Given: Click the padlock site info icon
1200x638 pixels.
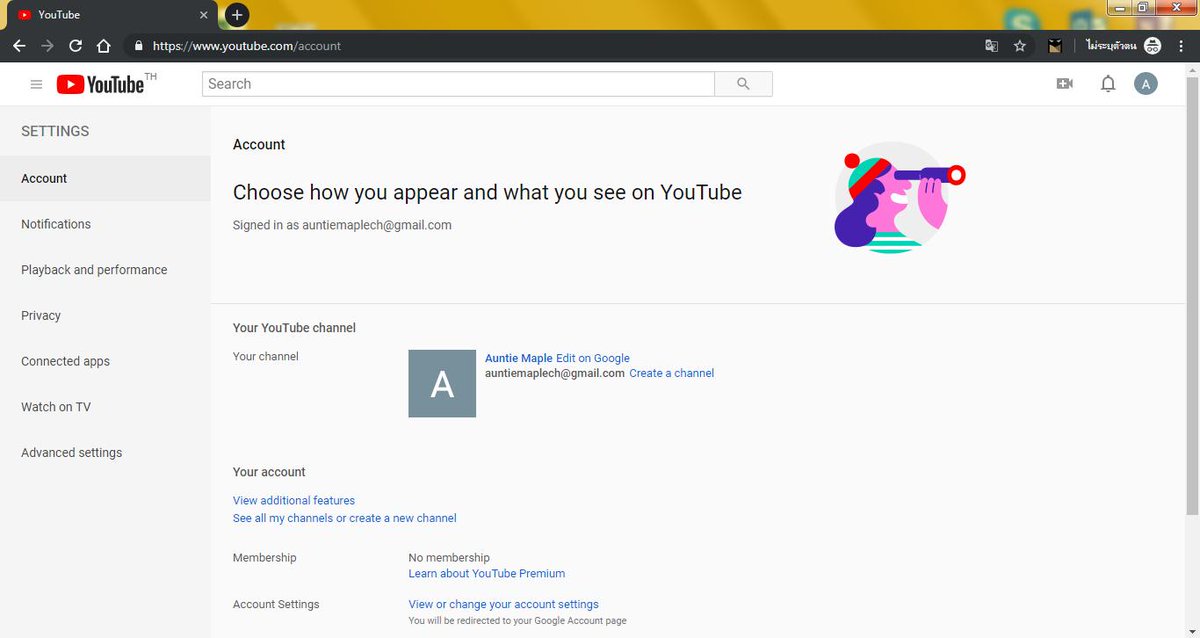Looking at the screenshot, I should click(x=138, y=46).
